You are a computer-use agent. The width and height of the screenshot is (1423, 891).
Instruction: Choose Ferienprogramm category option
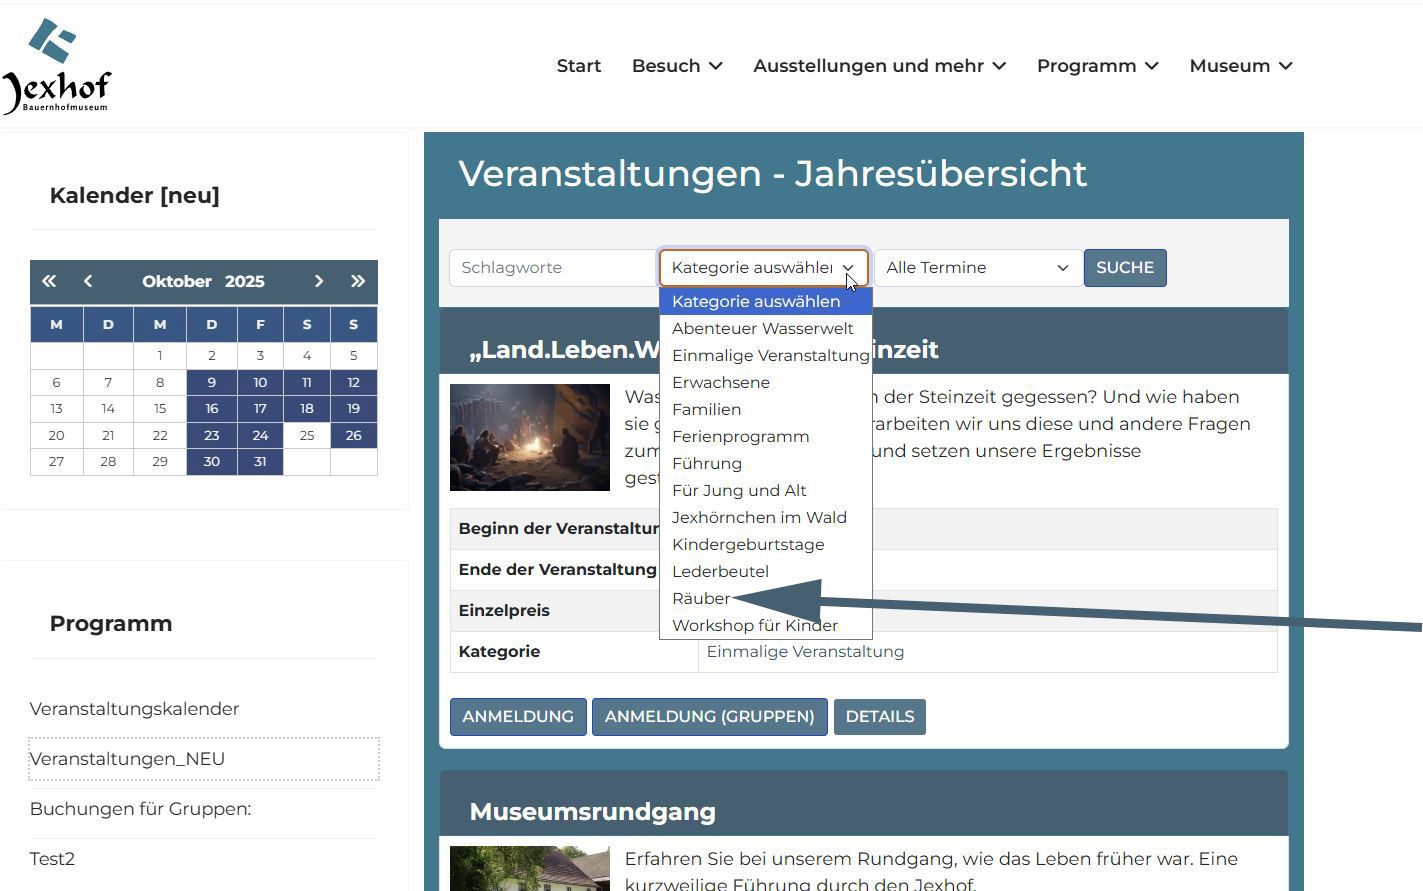(x=740, y=437)
